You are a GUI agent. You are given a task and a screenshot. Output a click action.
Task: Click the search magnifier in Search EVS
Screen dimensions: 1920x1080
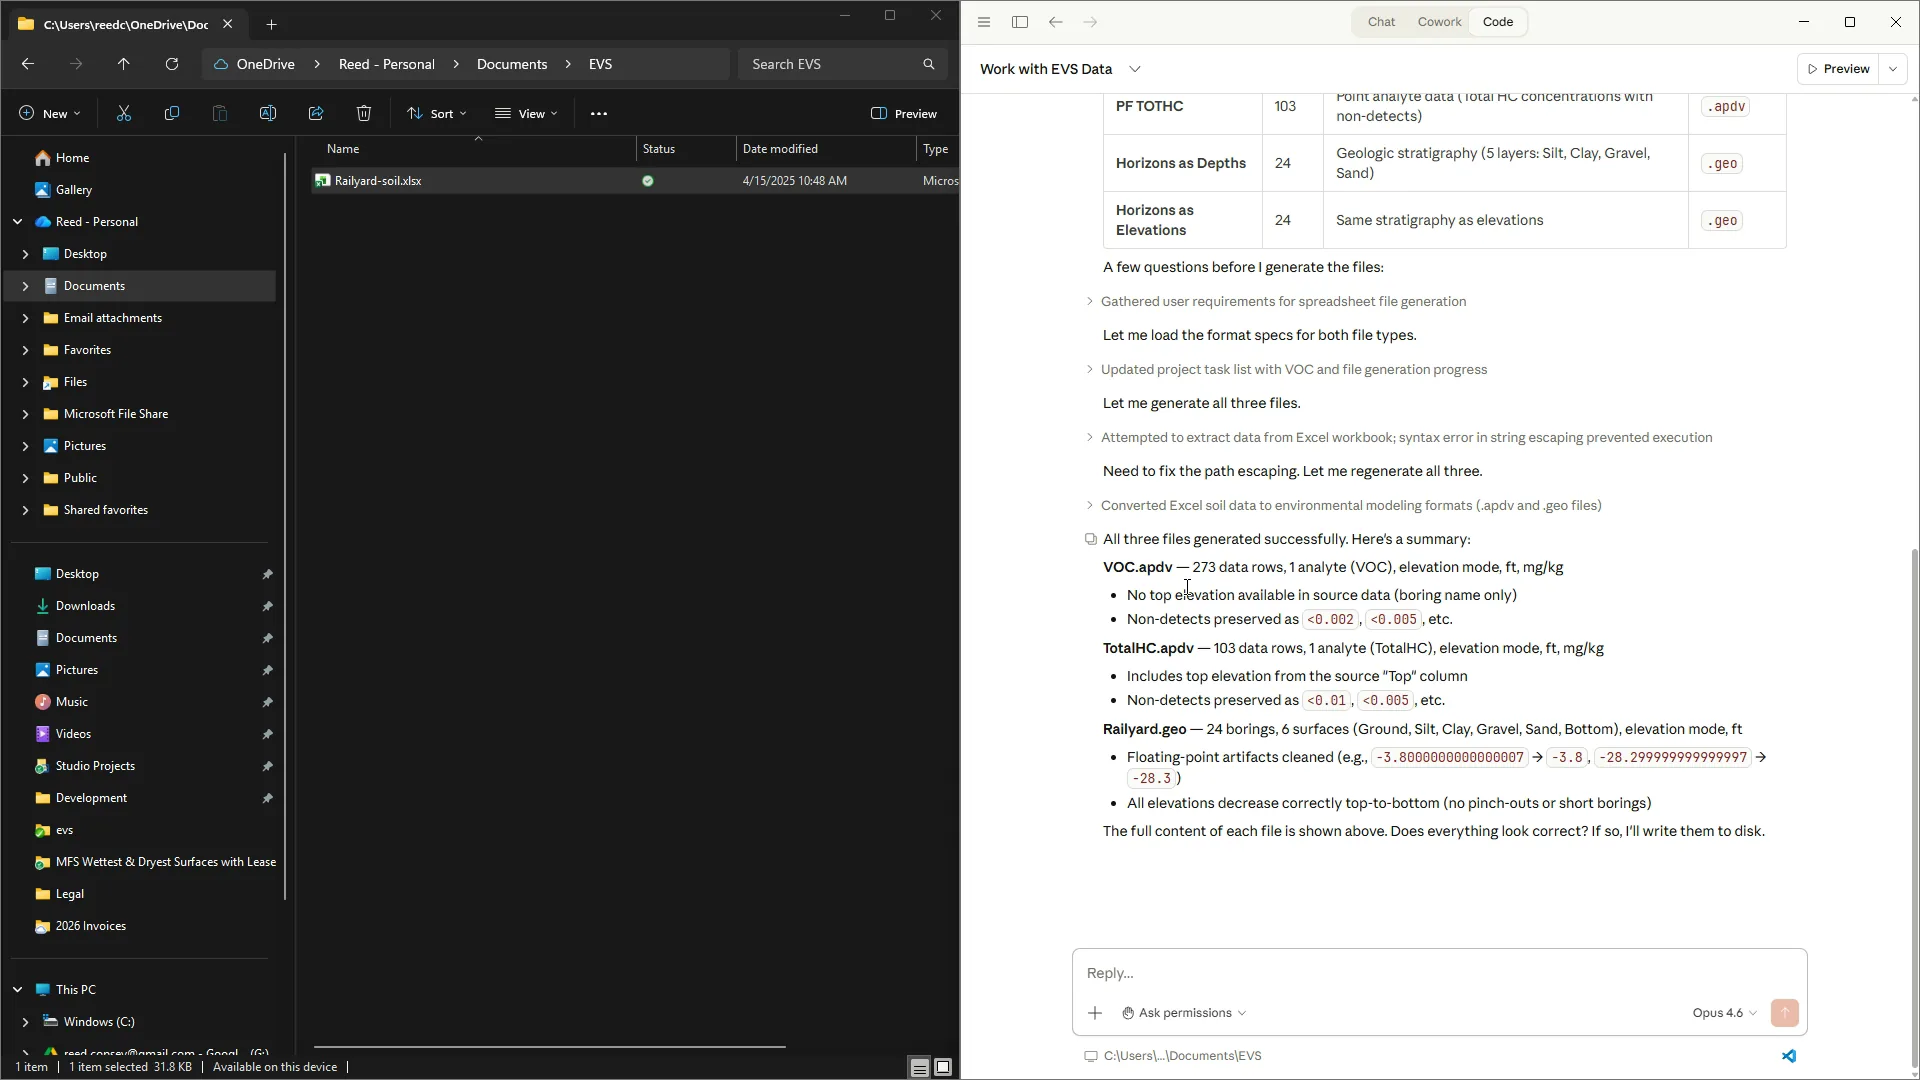(929, 64)
